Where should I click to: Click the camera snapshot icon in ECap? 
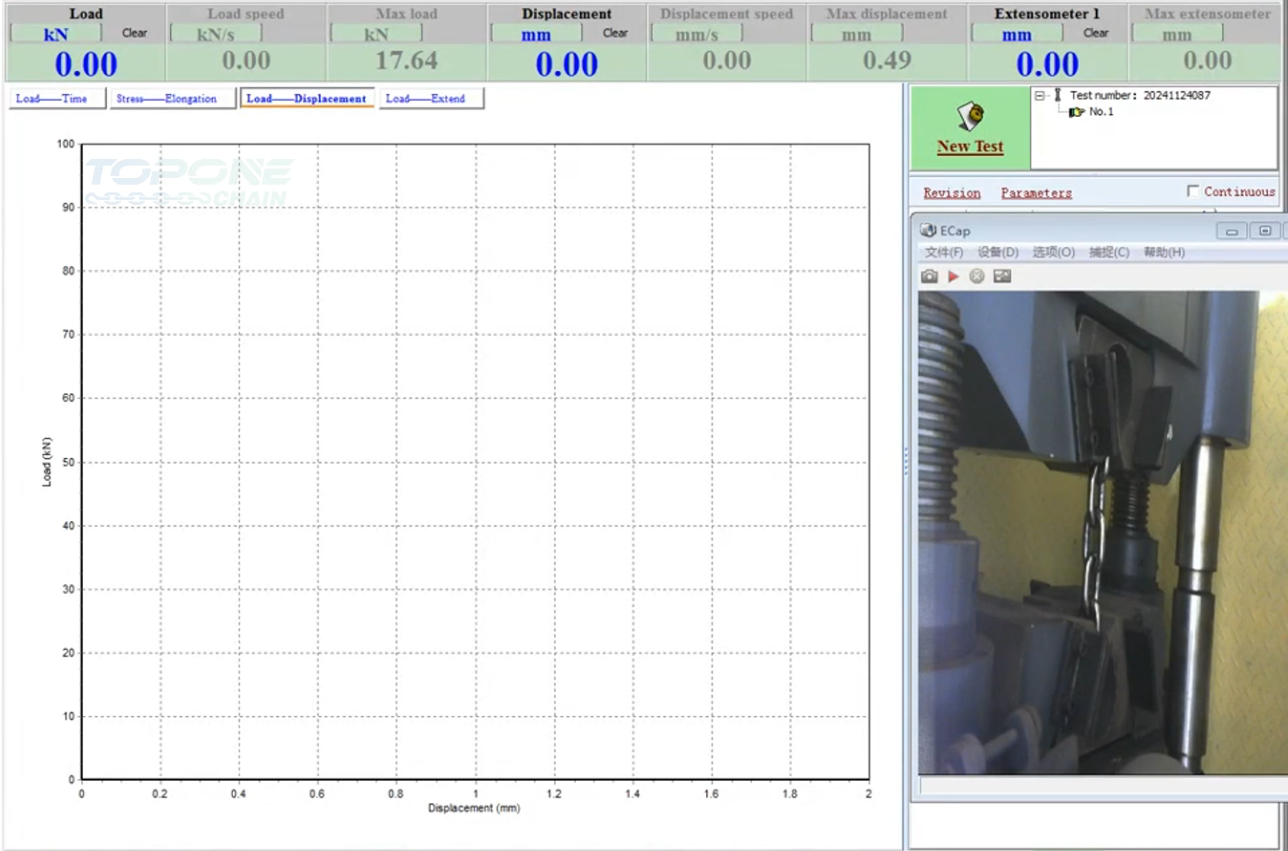(x=929, y=276)
